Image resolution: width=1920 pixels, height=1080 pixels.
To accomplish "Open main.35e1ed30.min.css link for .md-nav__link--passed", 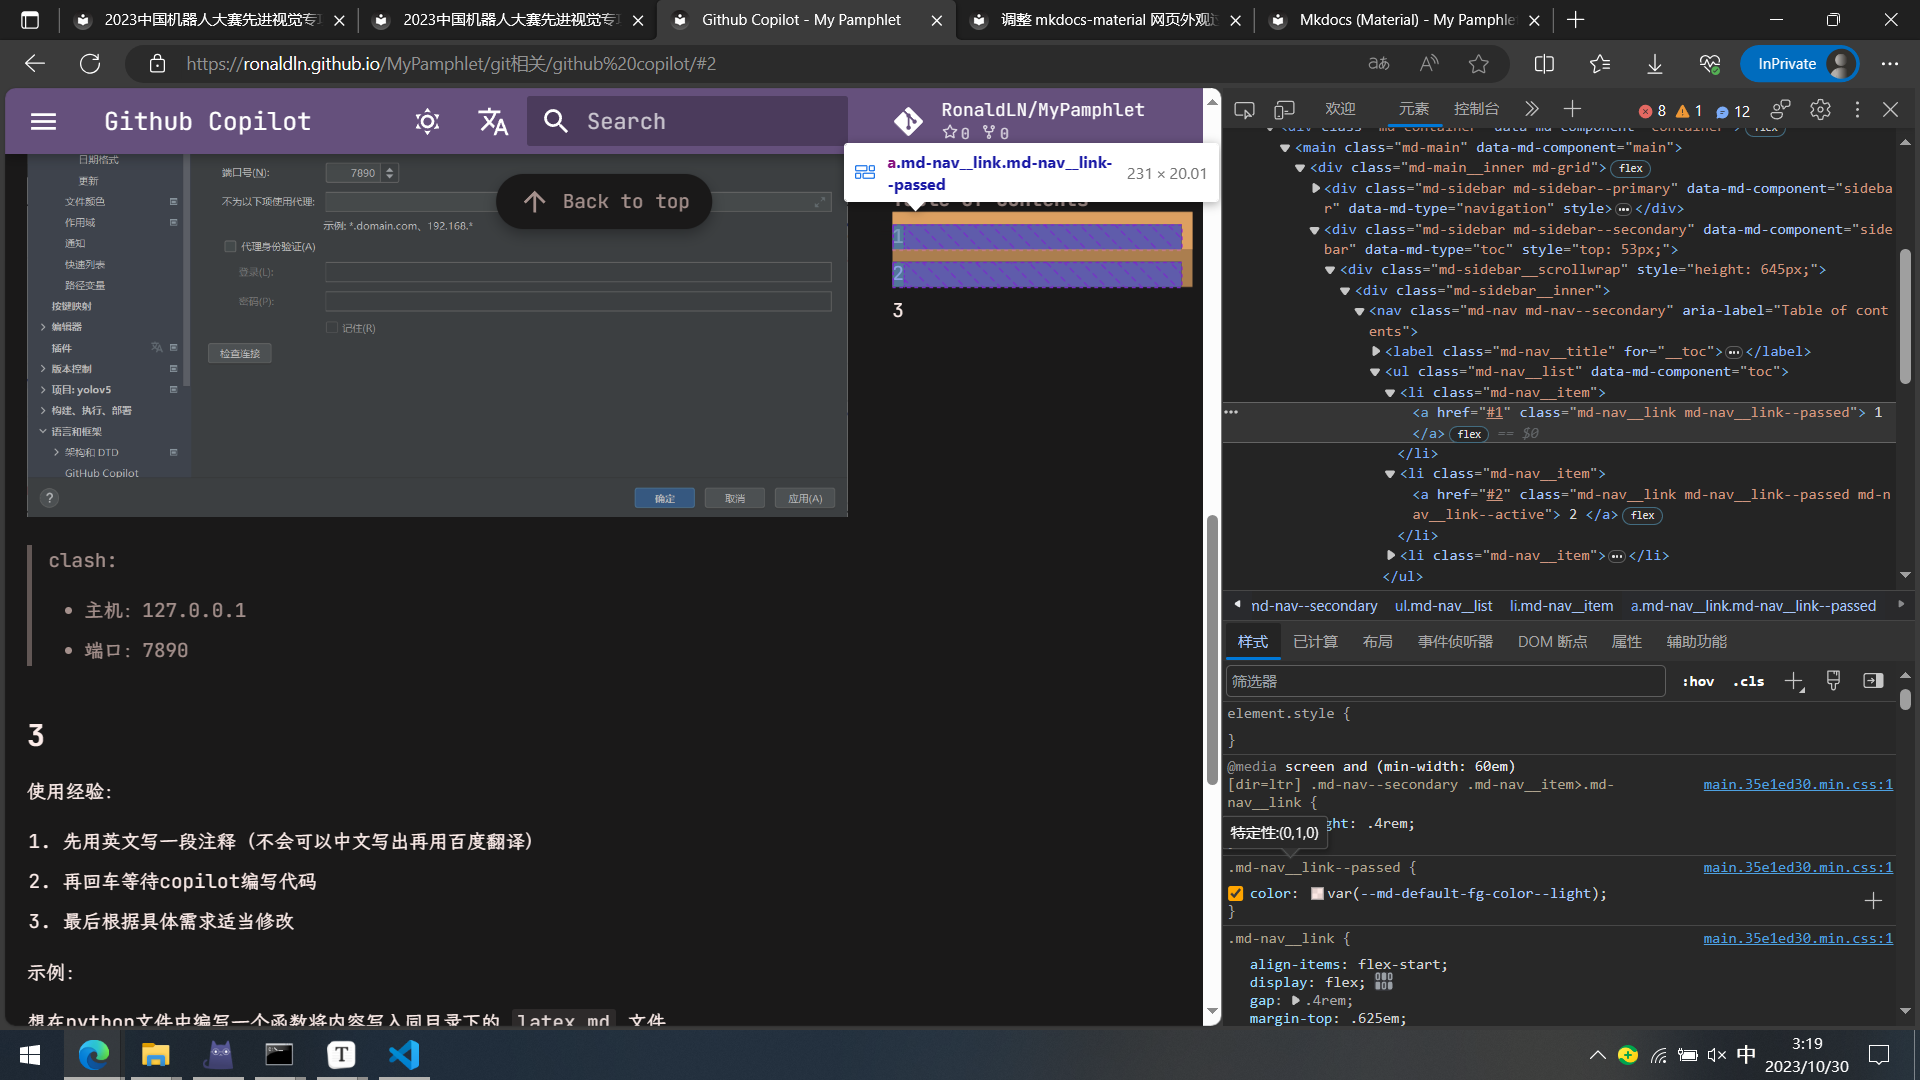I will 1797,868.
